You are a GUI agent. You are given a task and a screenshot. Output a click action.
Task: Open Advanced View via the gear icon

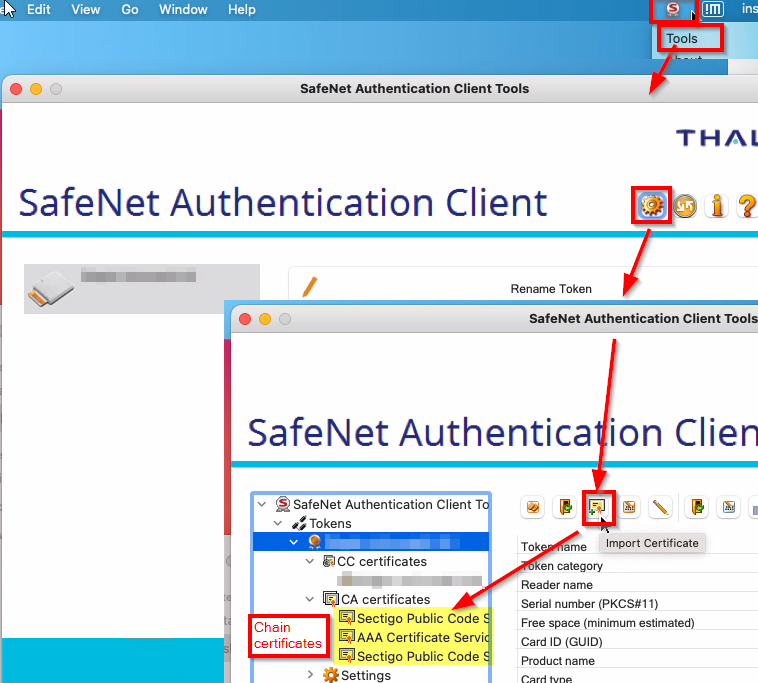pos(652,206)
